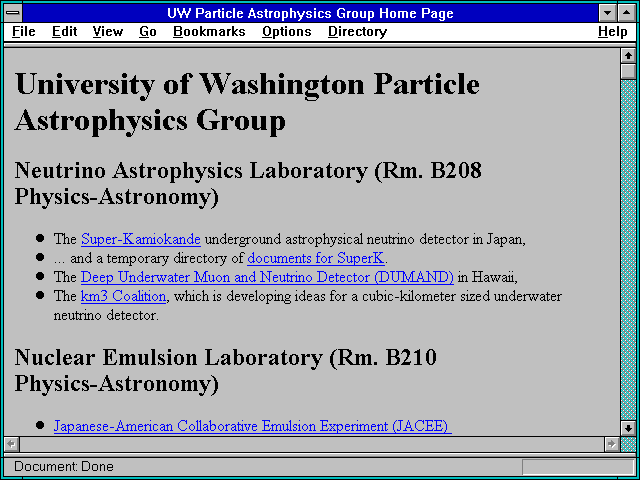Open the Bookmarks menu
Viewport: 640px width, 480px height.
click(209, 32)
